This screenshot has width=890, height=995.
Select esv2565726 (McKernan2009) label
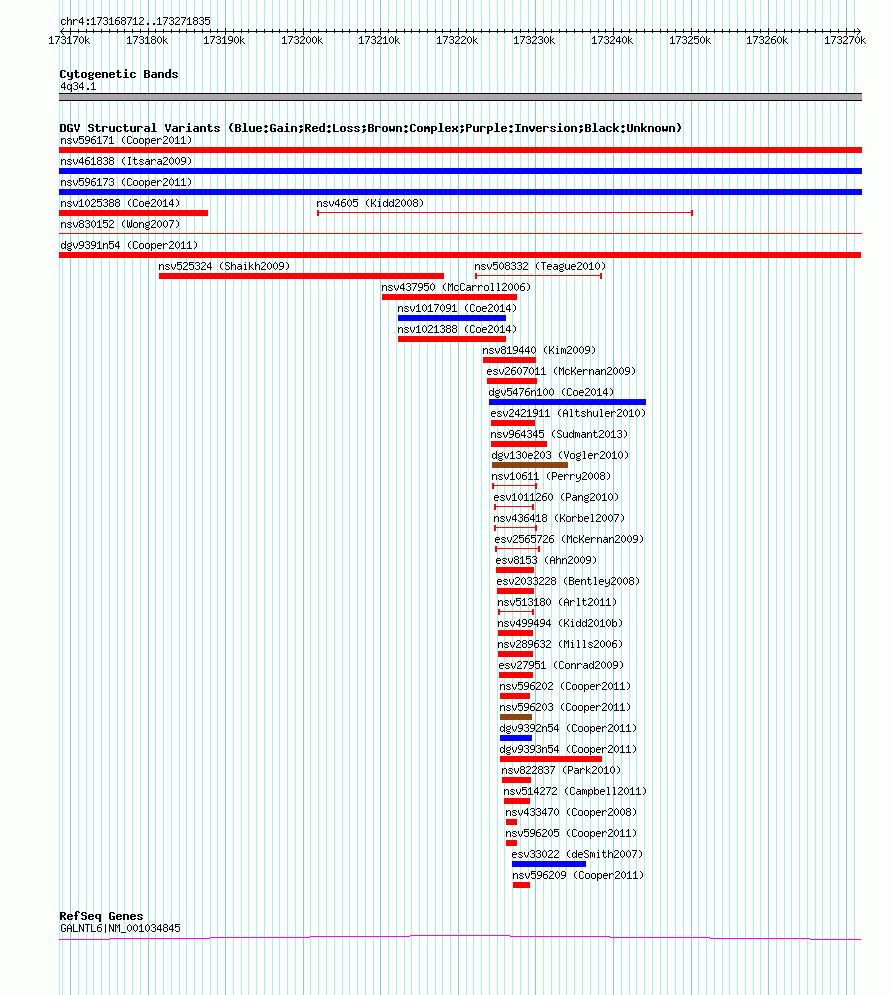pos(569,538)
